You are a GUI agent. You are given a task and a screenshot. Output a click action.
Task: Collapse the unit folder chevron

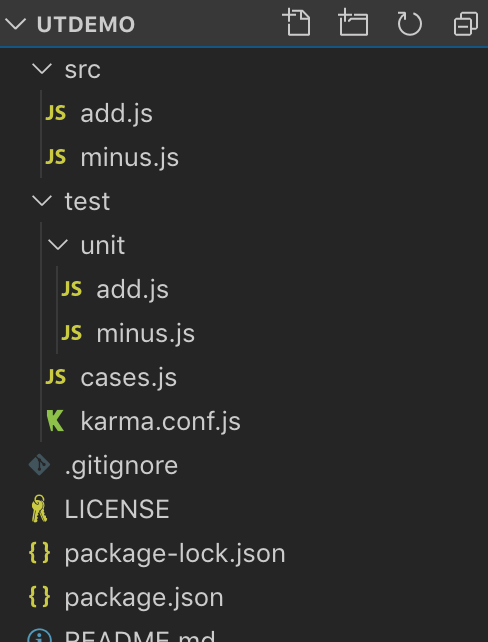coord(58,245)
